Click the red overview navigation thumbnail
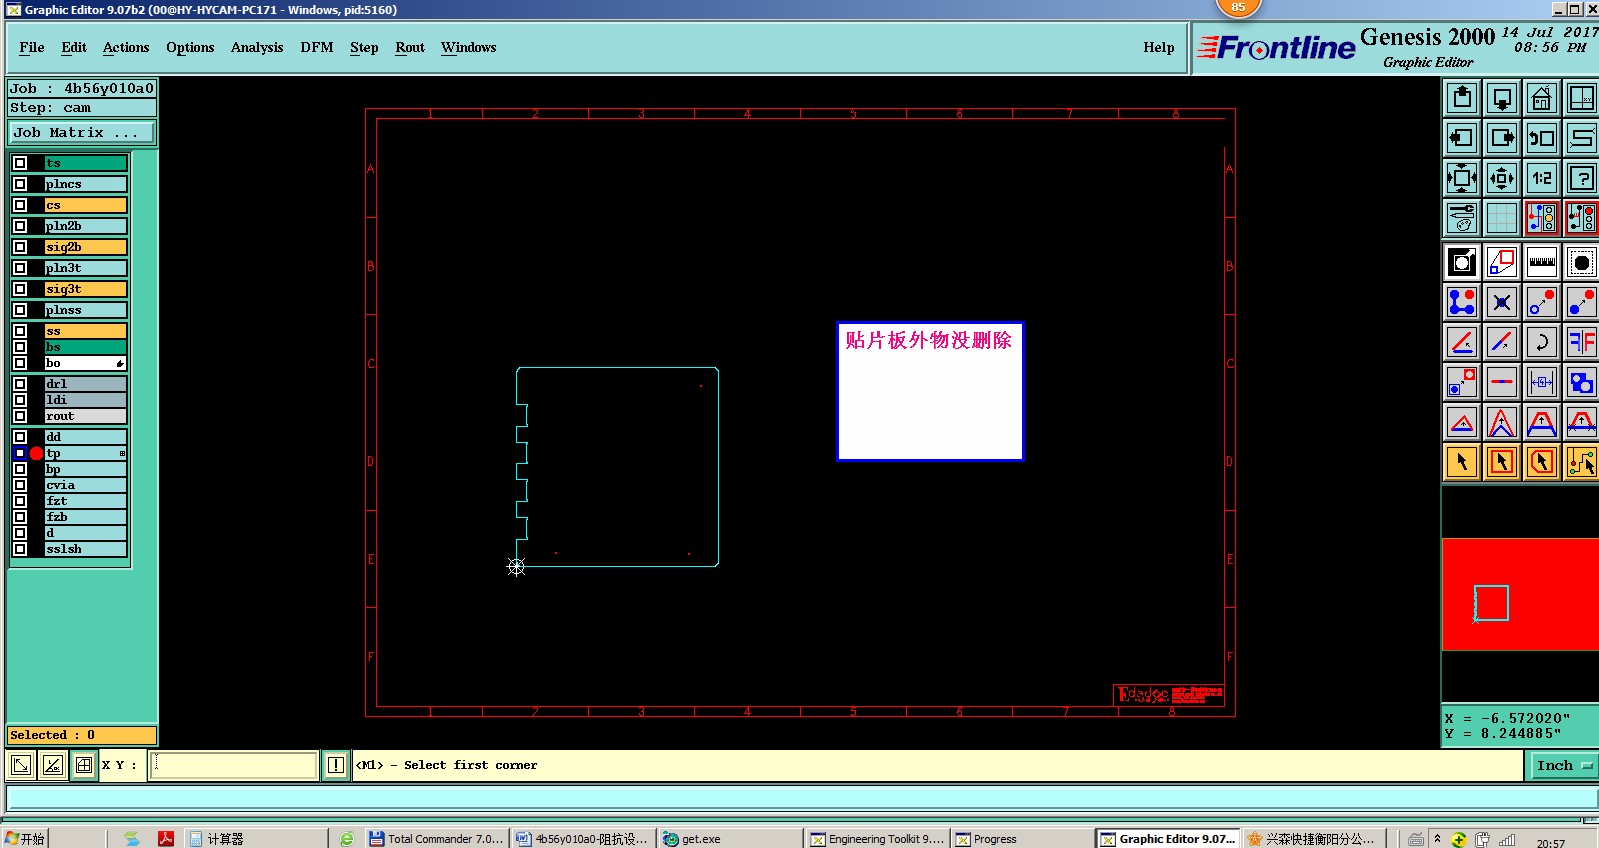This screenshot has height=848, width=1599. (x=1520, y=594)
